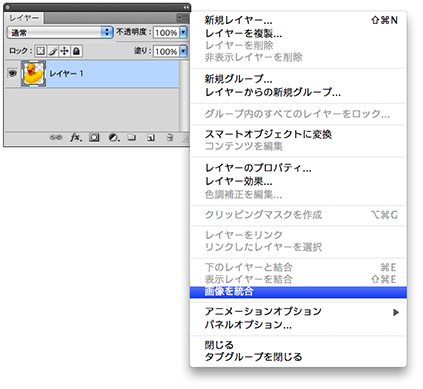423x389 pixels.
Task: Click the 塗り 100% input field
Action: point(166,51)
